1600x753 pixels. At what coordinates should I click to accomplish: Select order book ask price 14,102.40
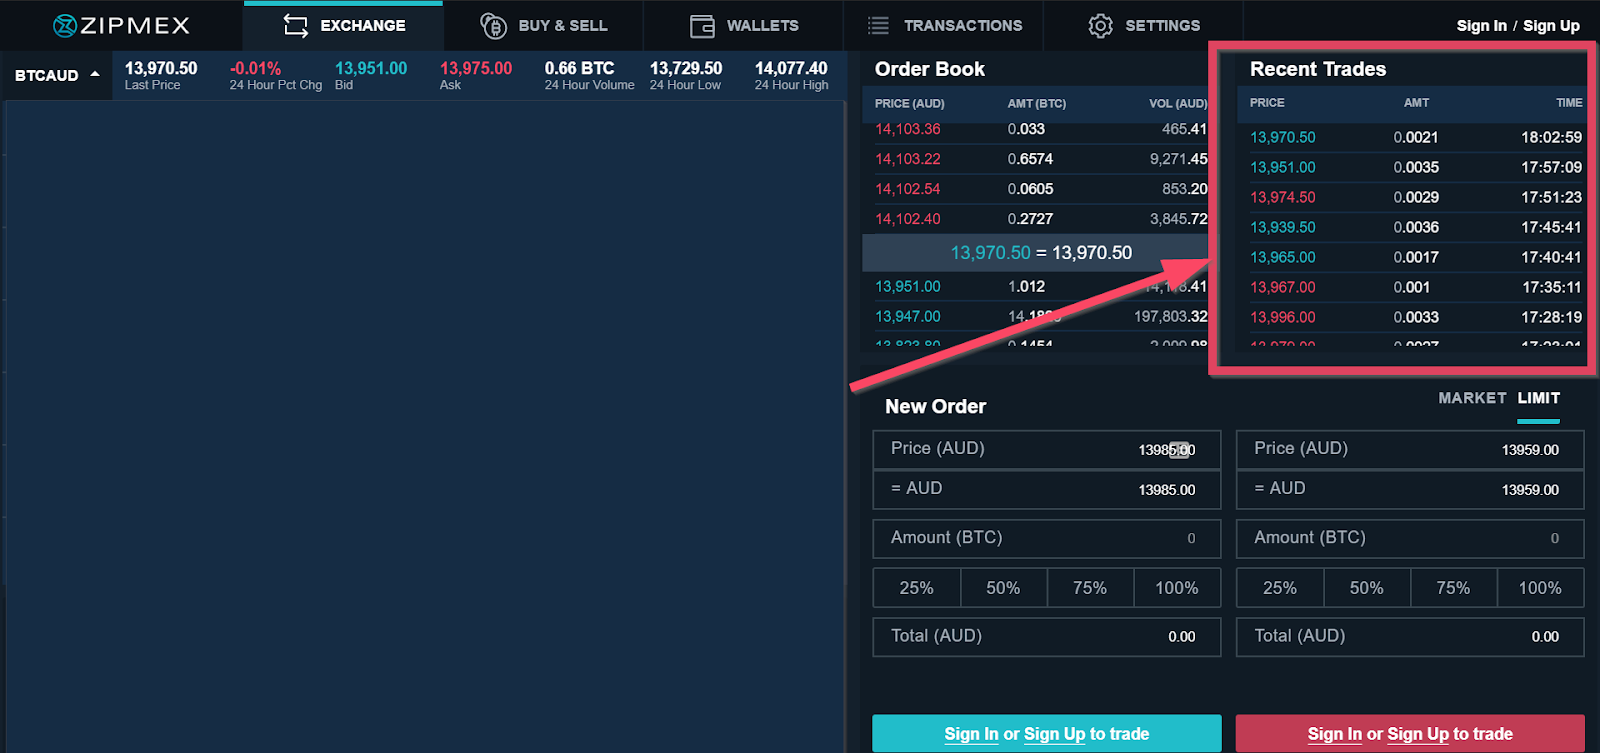click(908, 219)
